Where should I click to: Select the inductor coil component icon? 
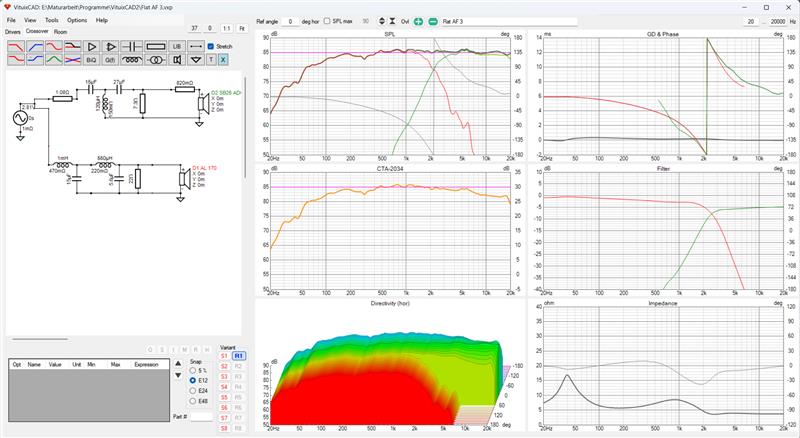click(x=132, y=60)
